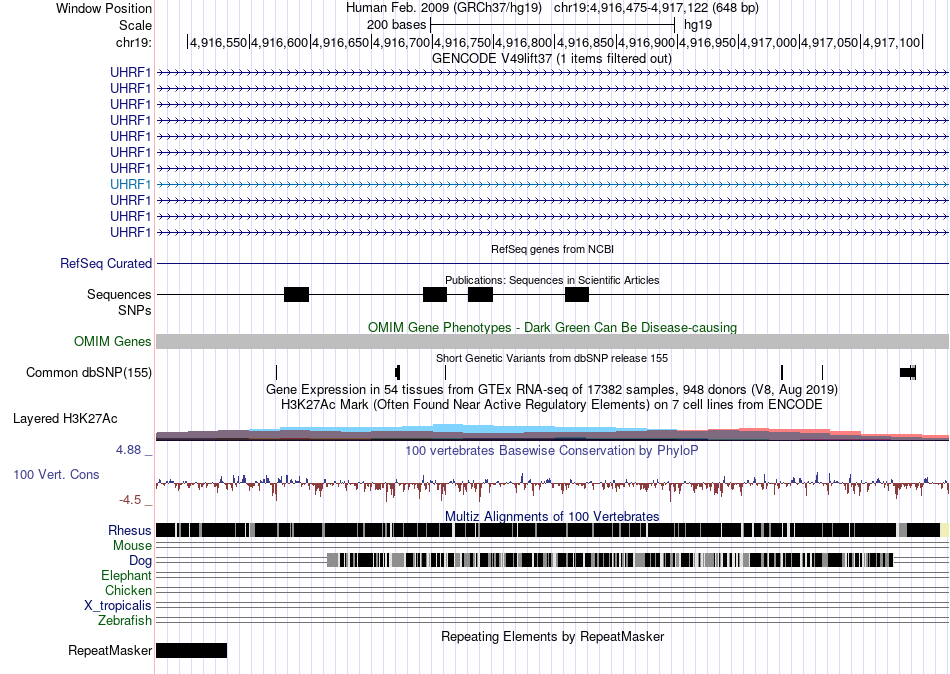The image size is (950, 674).
Task: Click the Sequences track label
Action: [119, 295]
